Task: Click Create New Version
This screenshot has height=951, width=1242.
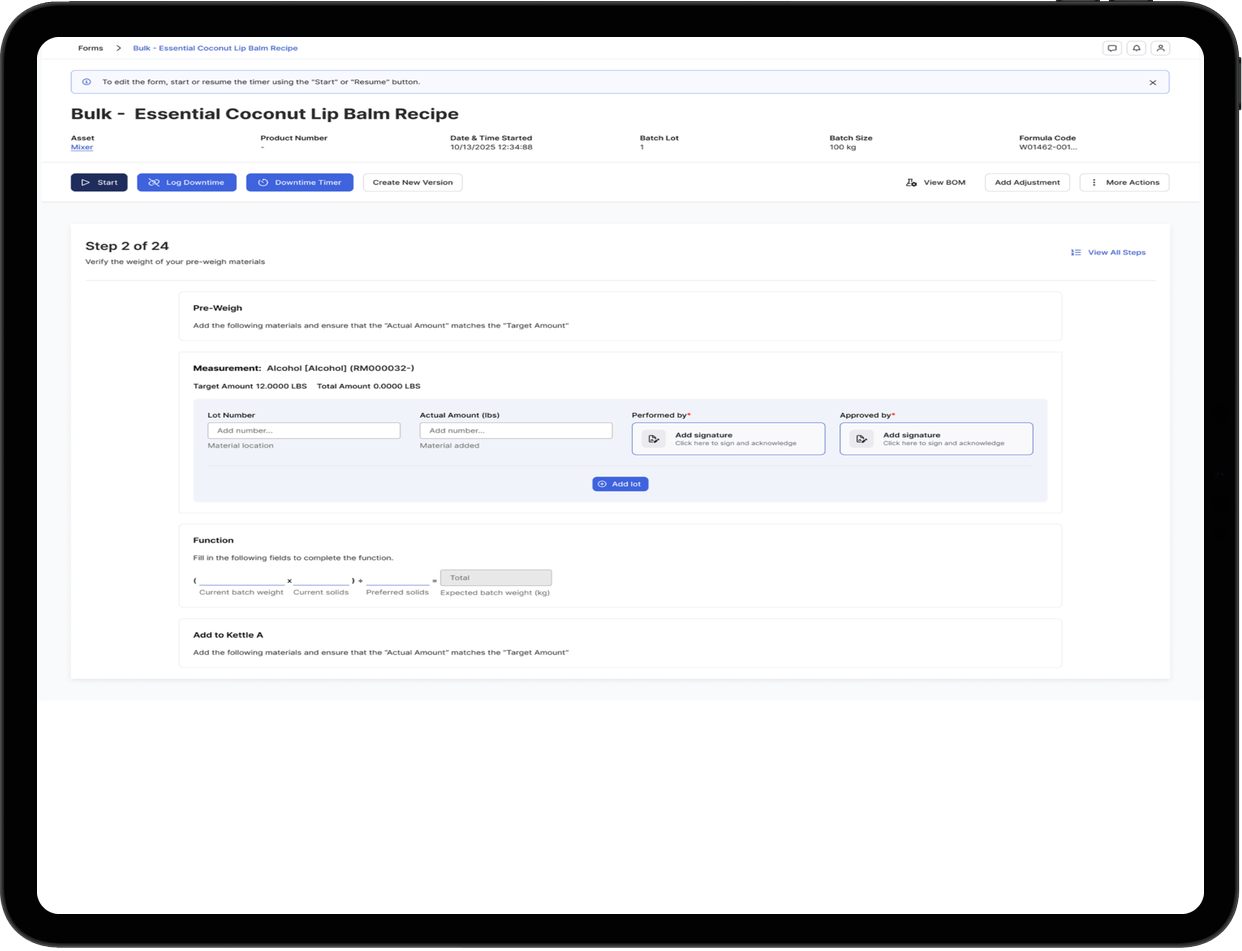Action: (412, 182)
